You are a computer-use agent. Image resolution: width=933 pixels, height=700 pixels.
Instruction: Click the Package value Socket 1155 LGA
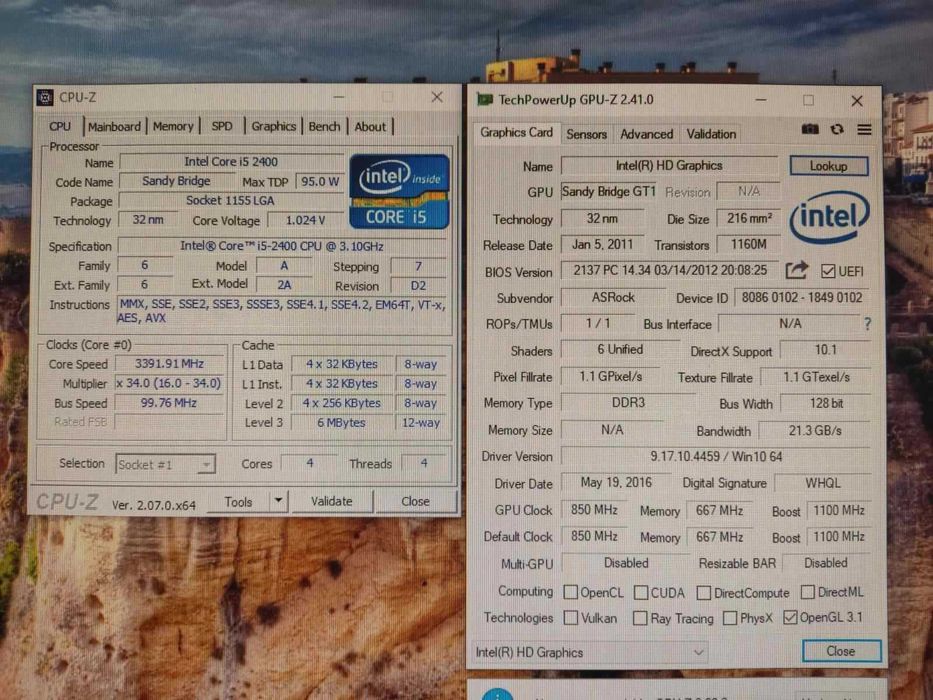(230, 201)
